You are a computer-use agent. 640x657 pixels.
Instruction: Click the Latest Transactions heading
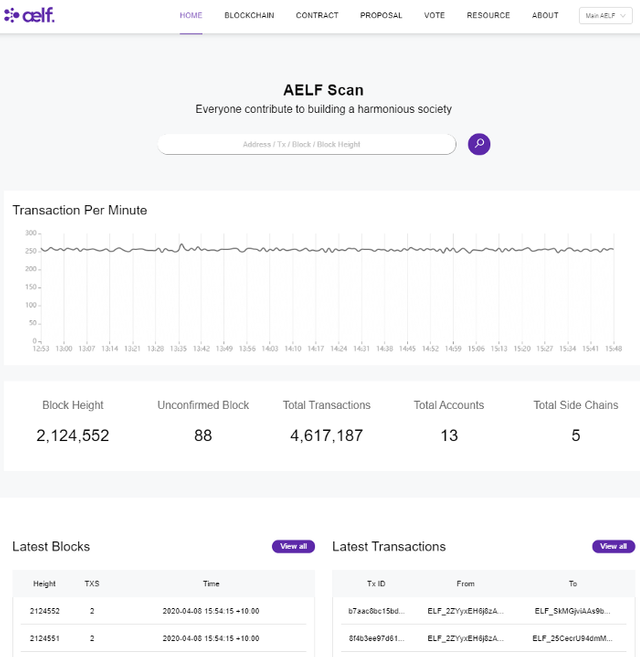click(x=389, y=546)
